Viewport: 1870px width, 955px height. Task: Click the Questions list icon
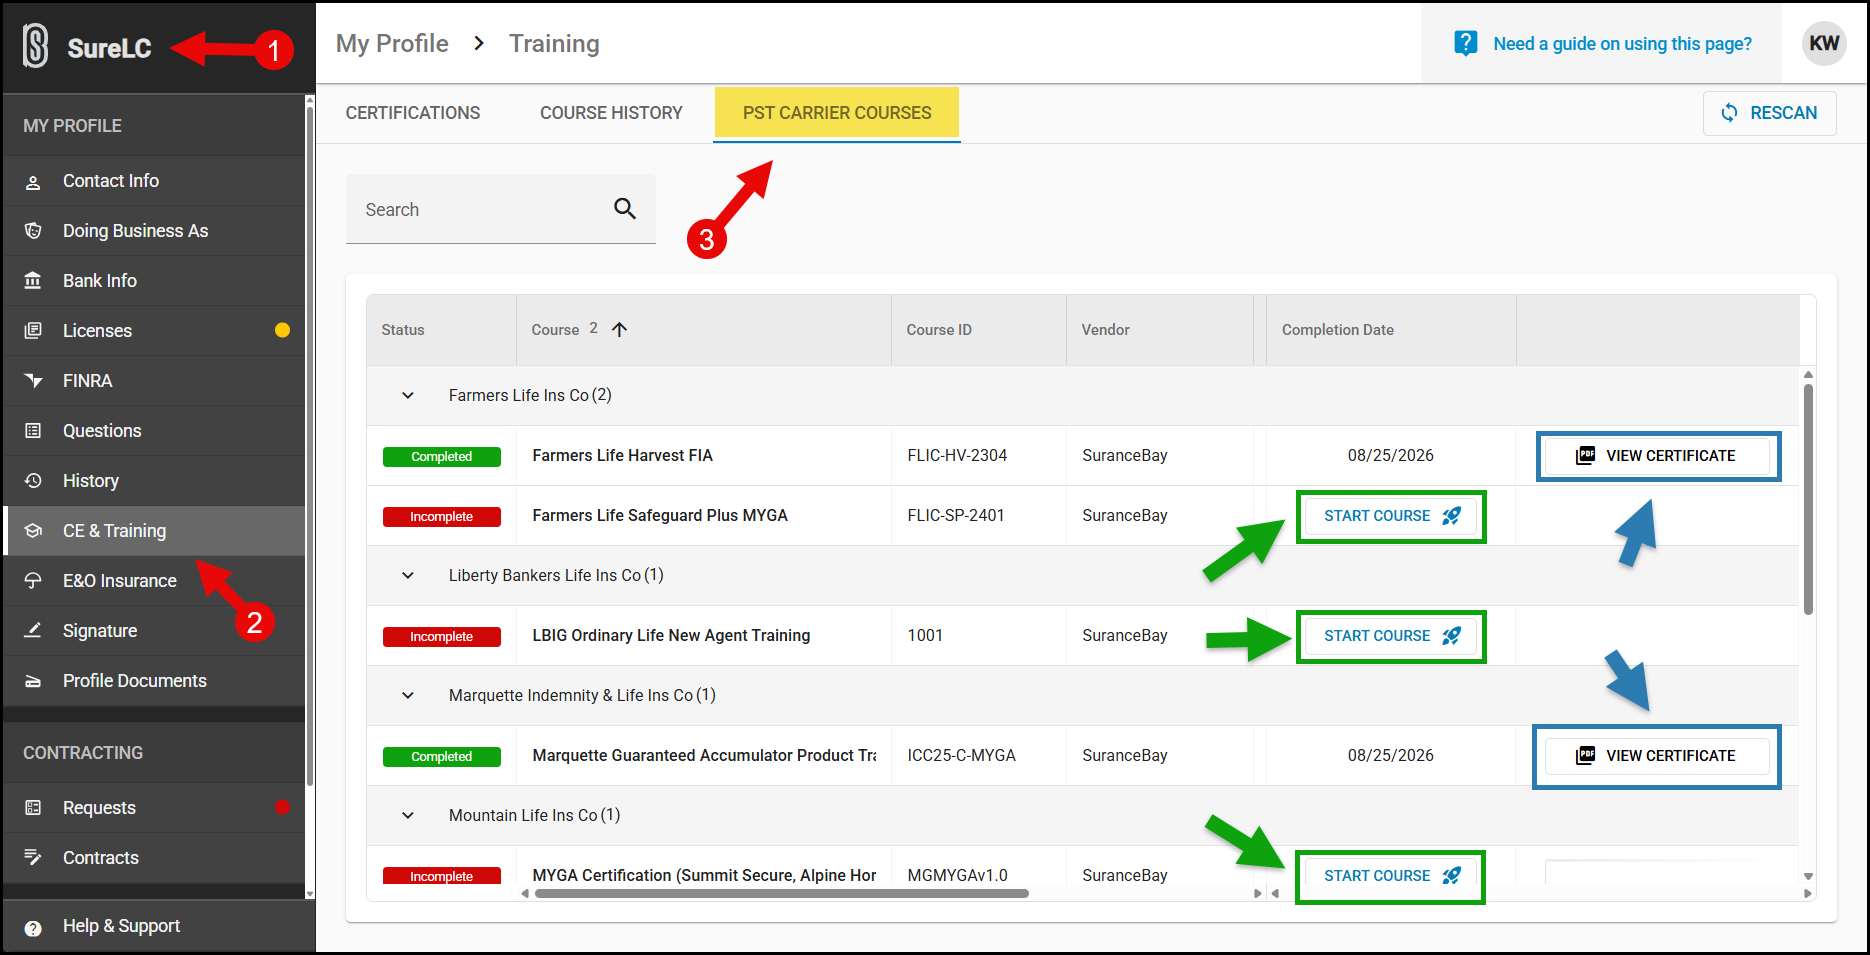(x=33, y=431)
